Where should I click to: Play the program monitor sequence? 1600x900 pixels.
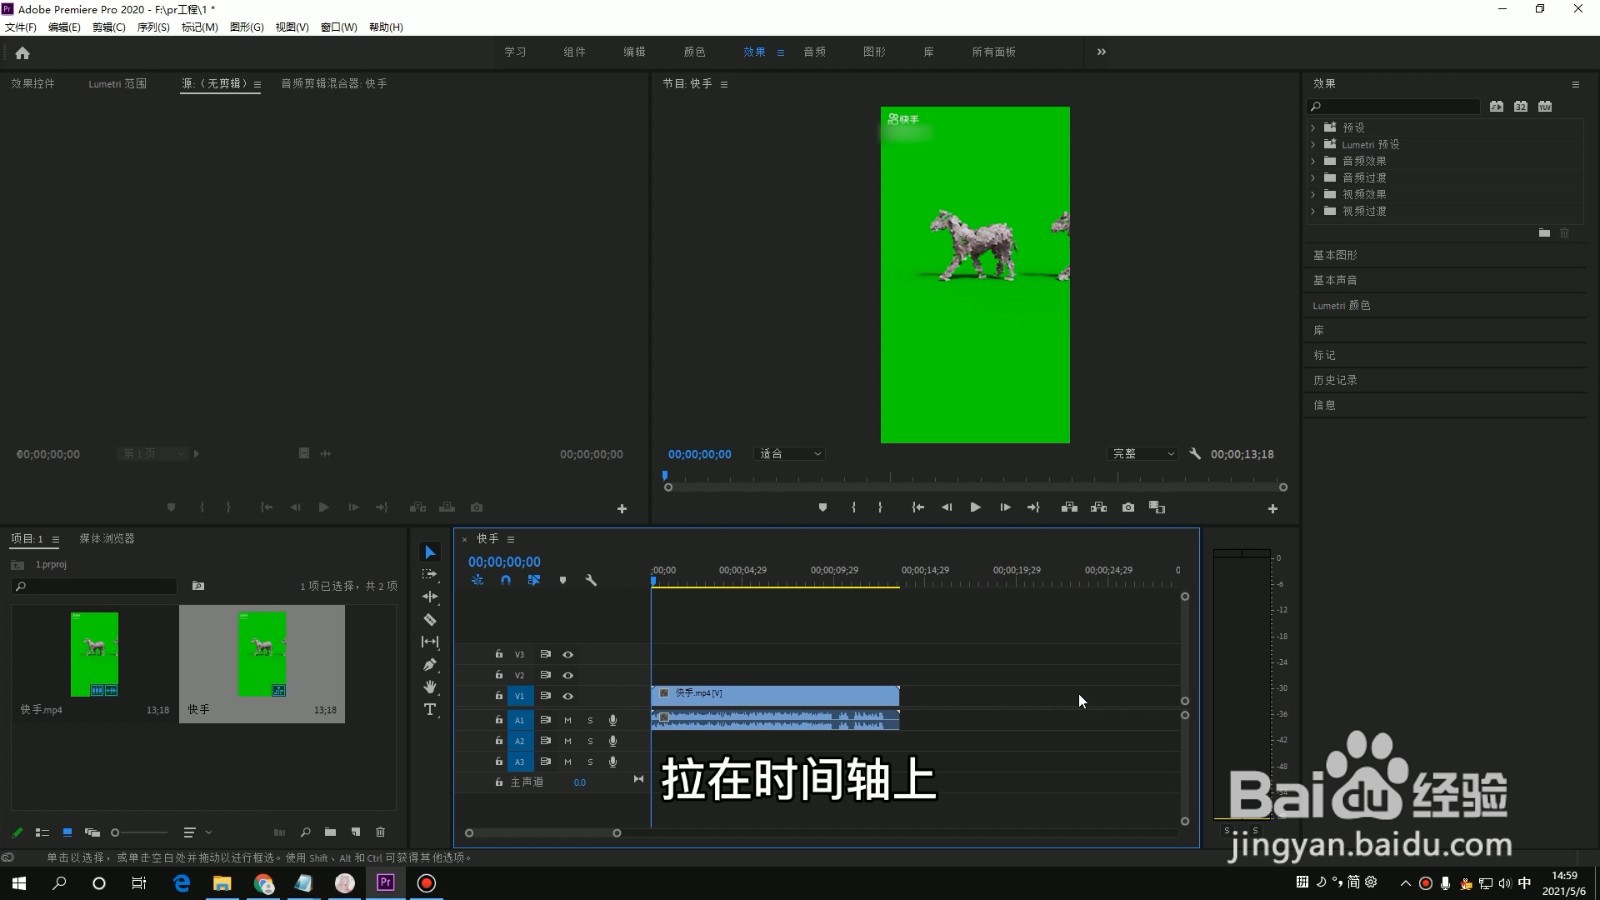[x=975, y=508]
